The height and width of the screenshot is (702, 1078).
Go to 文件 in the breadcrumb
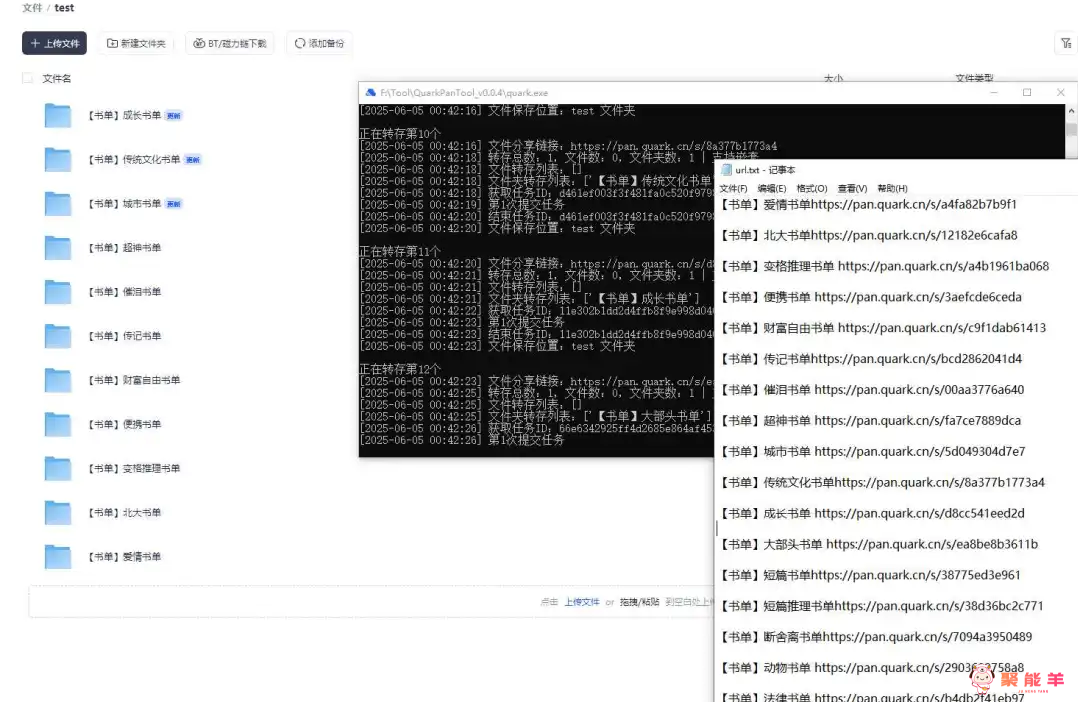(x=32, y=8)
